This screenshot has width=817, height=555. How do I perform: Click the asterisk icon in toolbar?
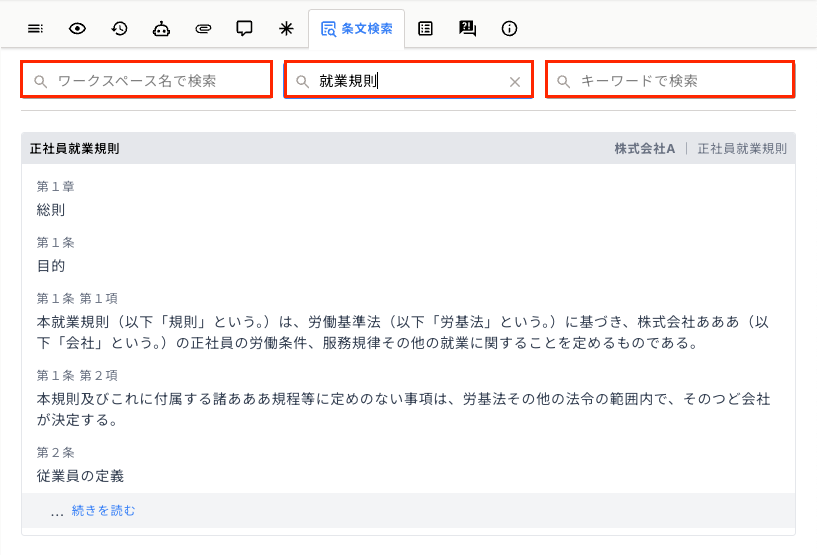(286, 29)
